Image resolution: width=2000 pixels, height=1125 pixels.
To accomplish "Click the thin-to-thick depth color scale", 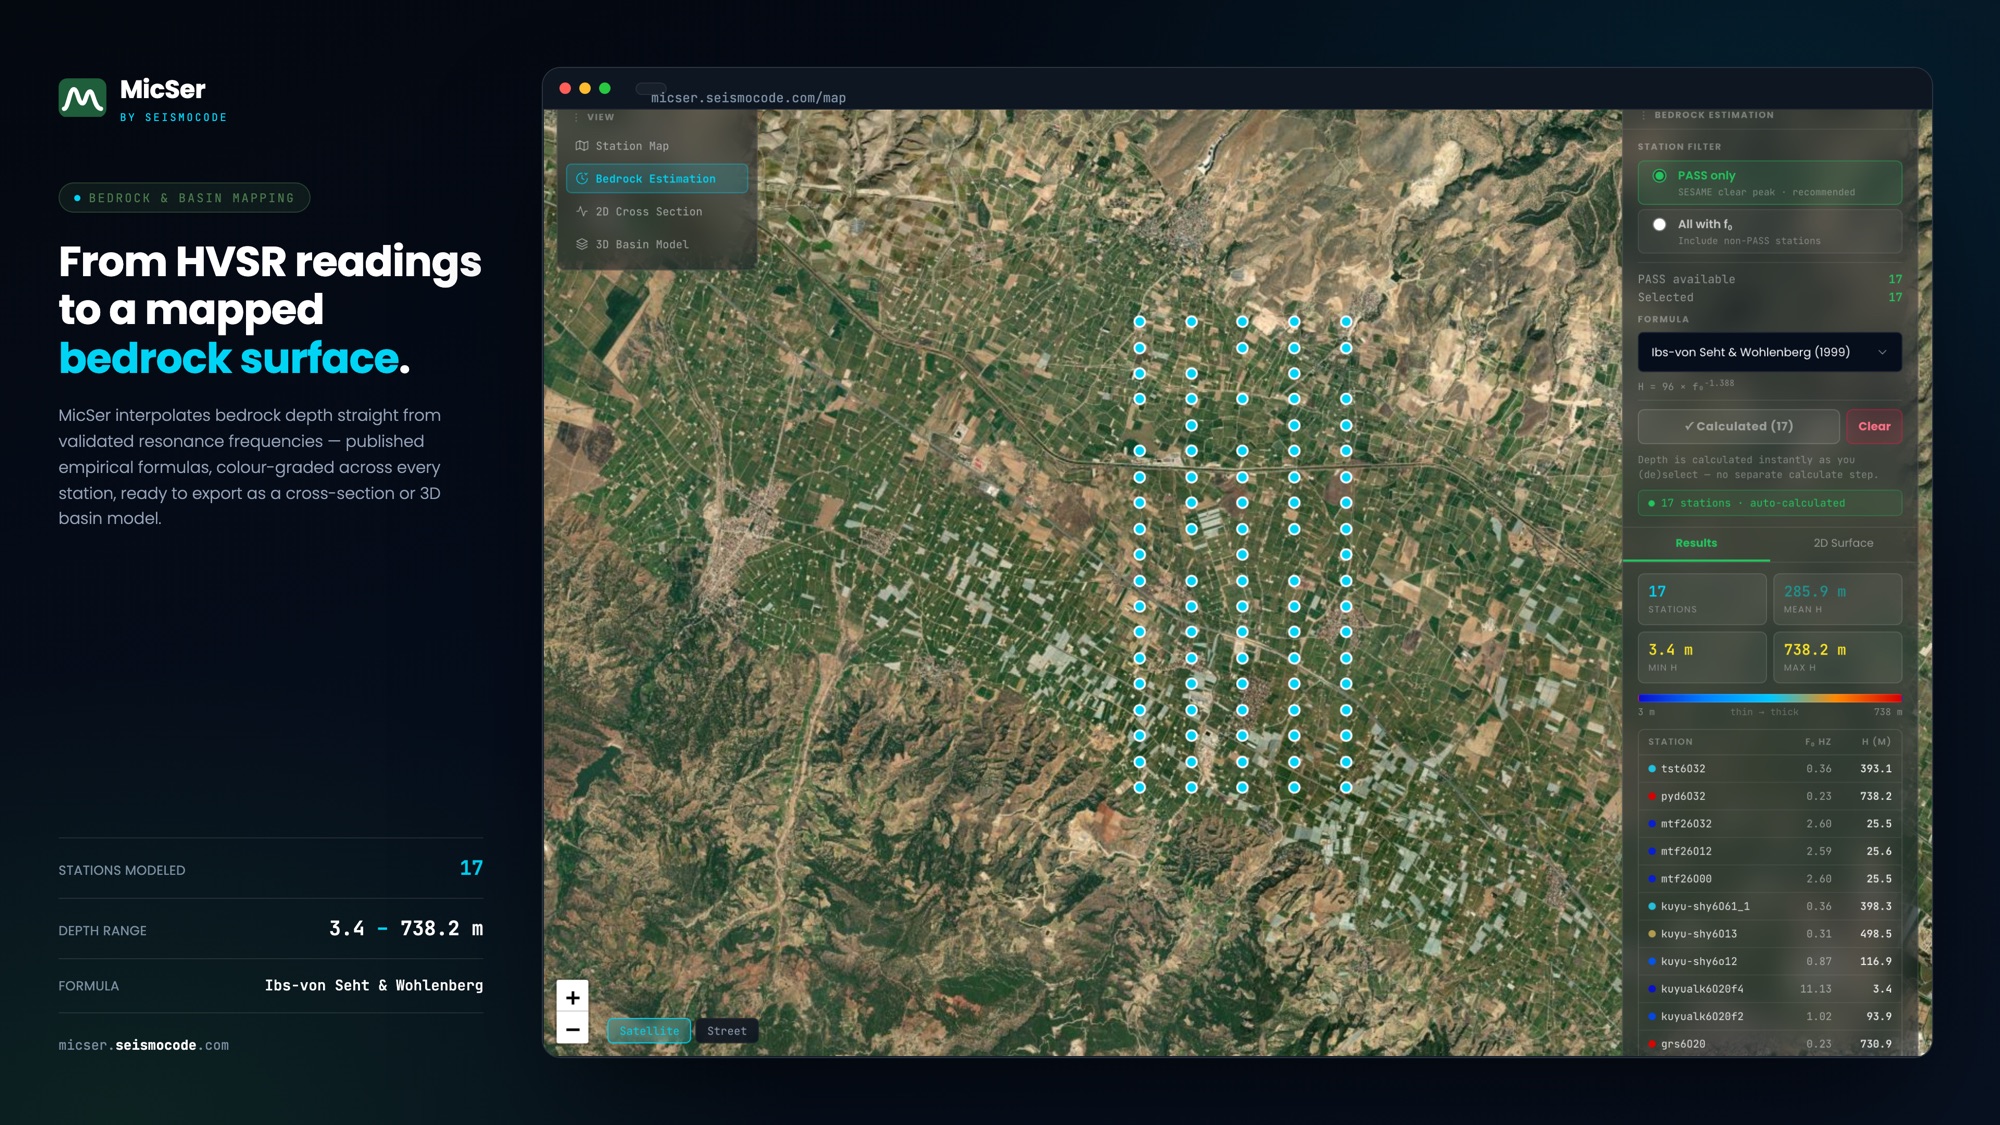I will 1769,698.
